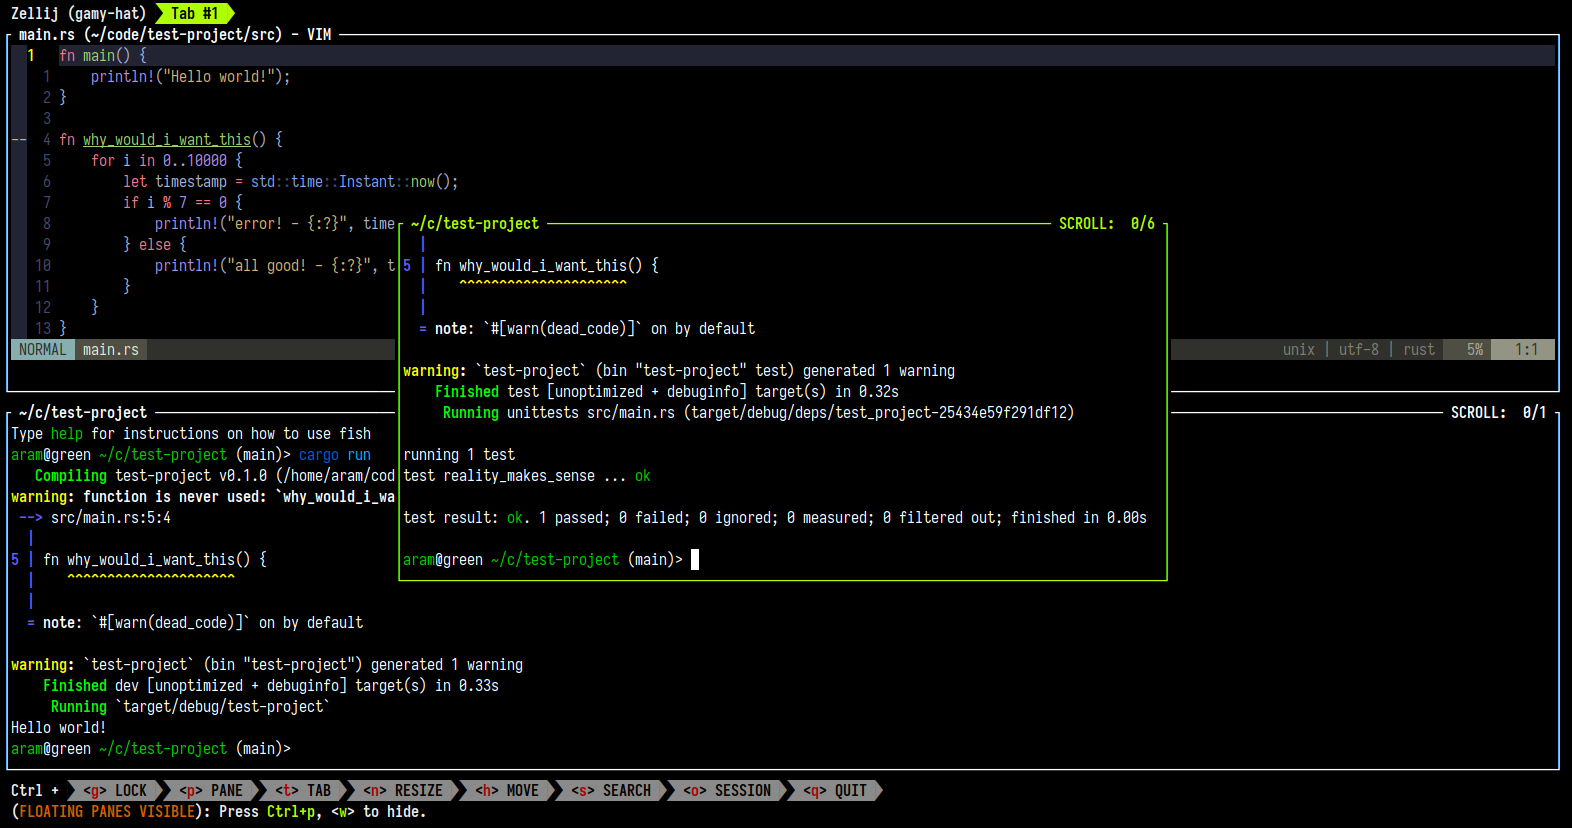This screenshot has width=1572, height=828.
Task: Click the SEARCH mode item in status bar
Action: click(x=611, y=790)
